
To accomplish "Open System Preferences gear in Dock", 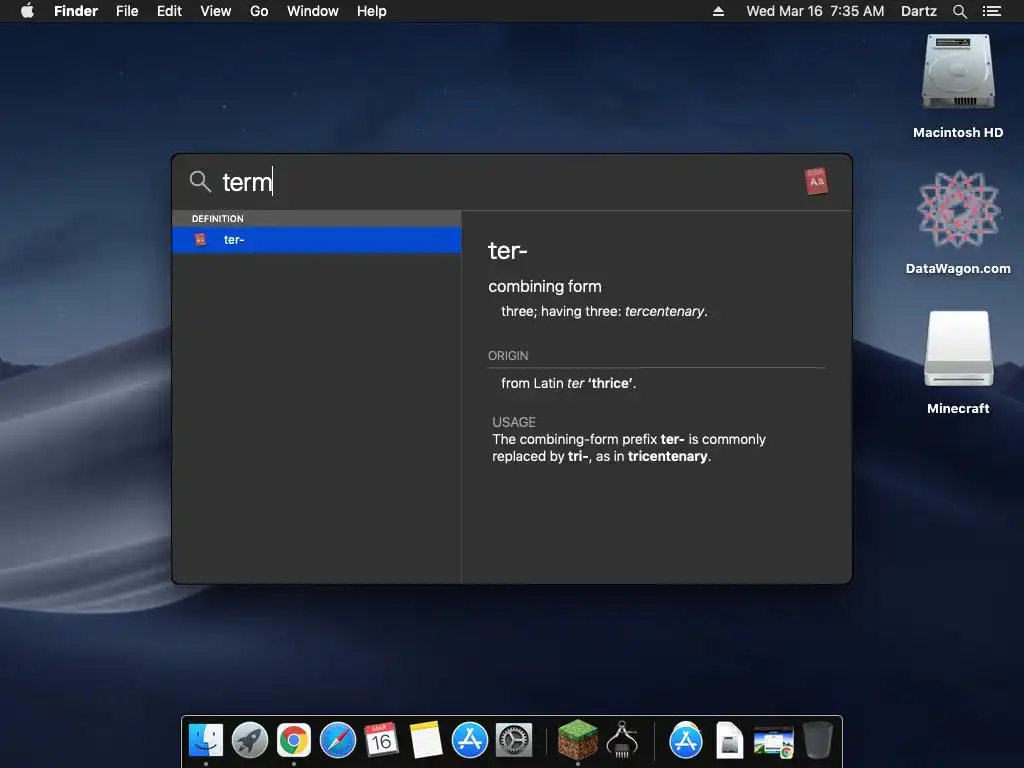I will pyautogui.click(x=514, y=740).
